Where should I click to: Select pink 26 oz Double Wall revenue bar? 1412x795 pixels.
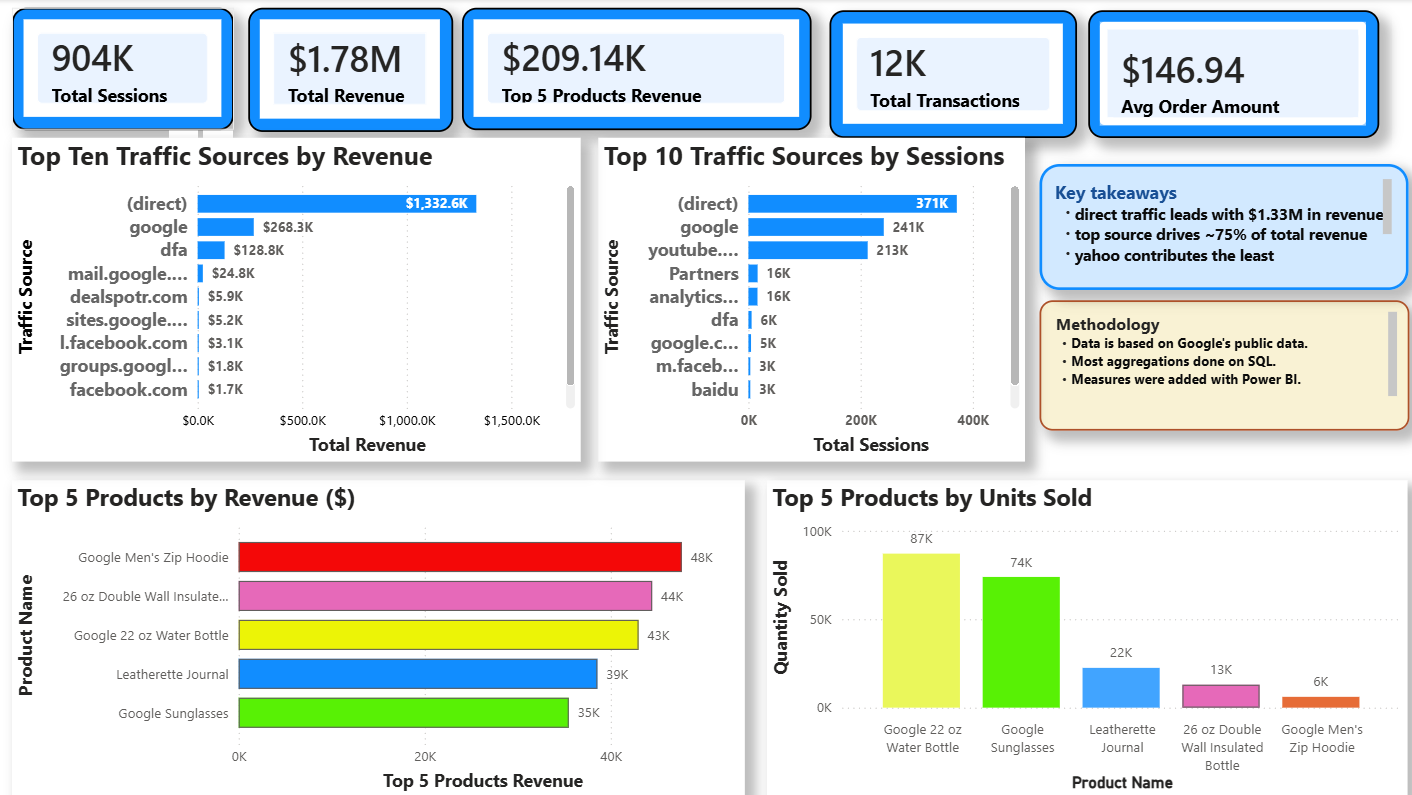(445, 596)
